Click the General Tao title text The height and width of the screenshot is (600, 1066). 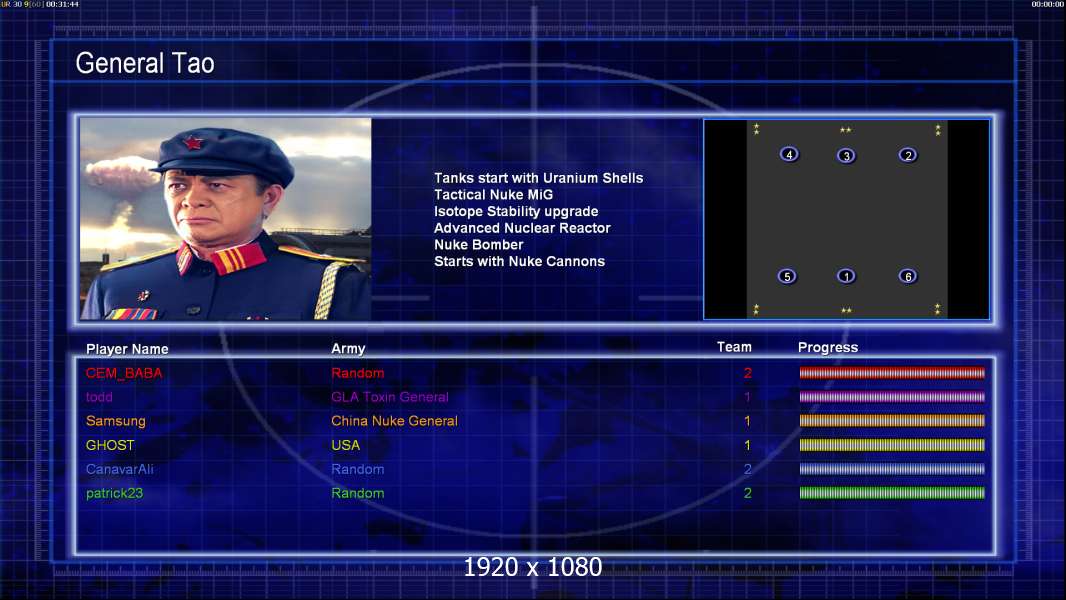click(145, 63)
